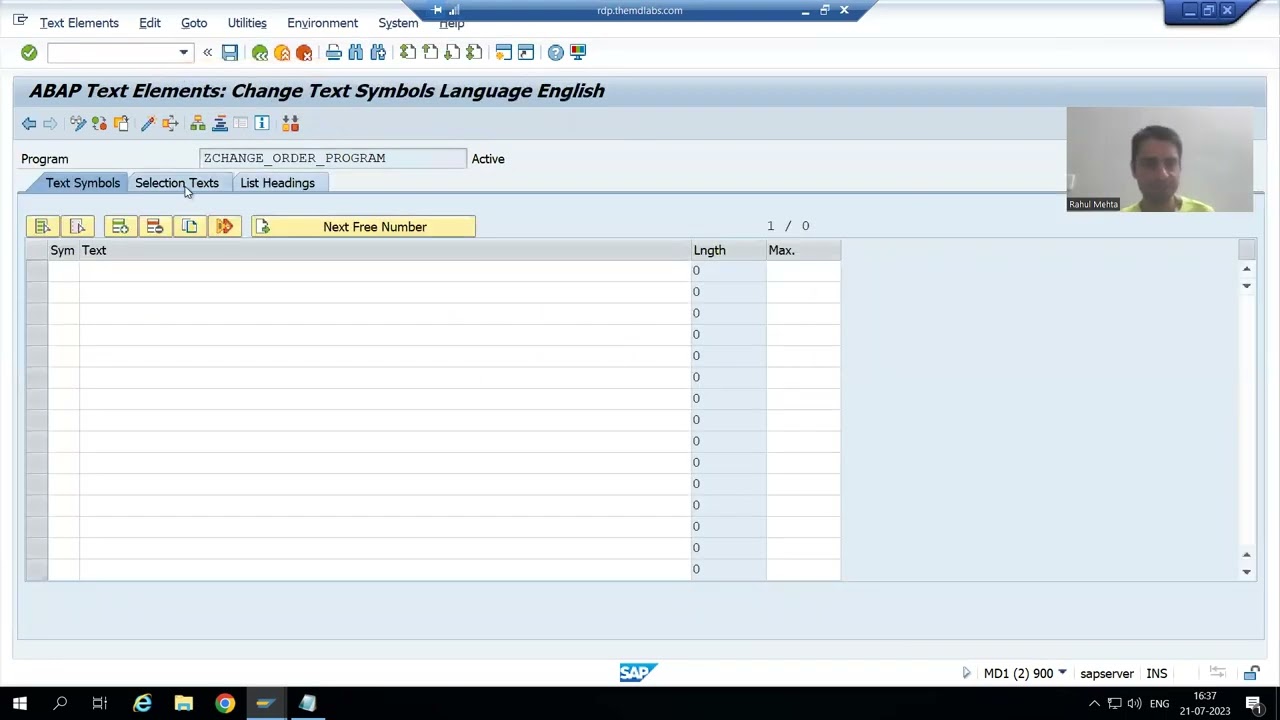Click the Lngth column header
The image size is (1280, 720).
(x=728, y=250)
